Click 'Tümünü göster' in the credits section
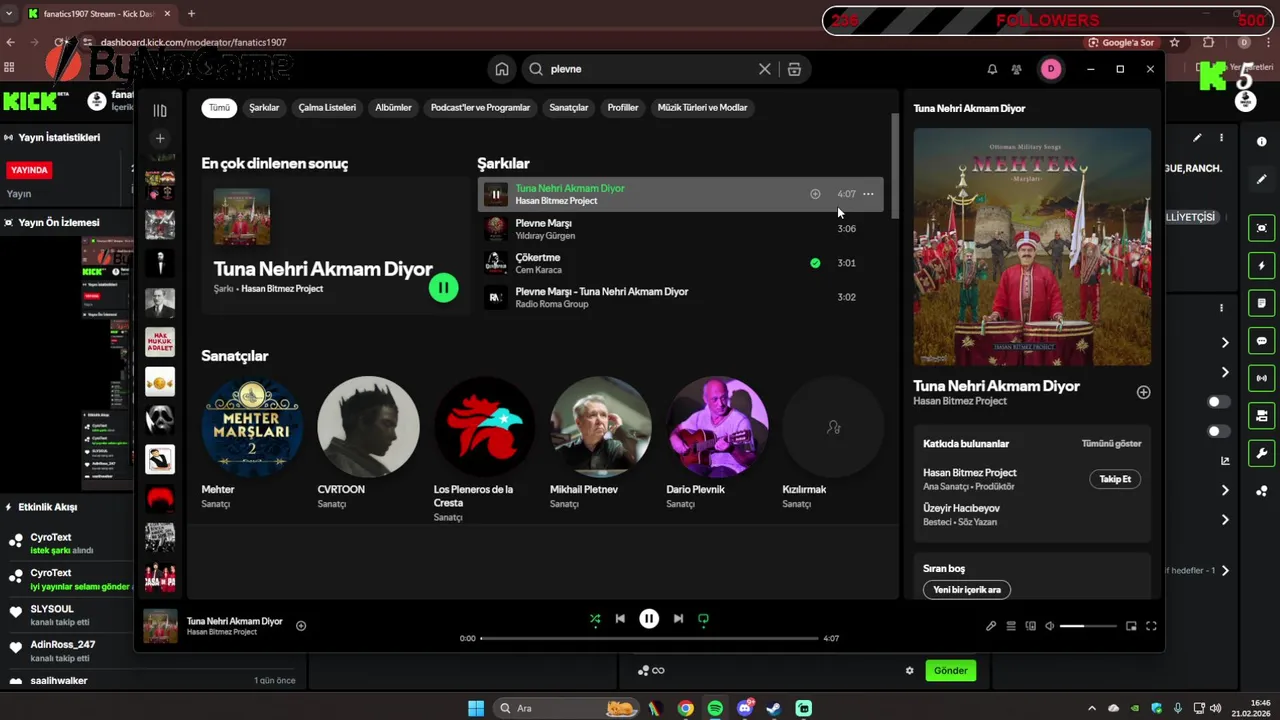Viewport: 1280px width, 720px height. 1111,443
